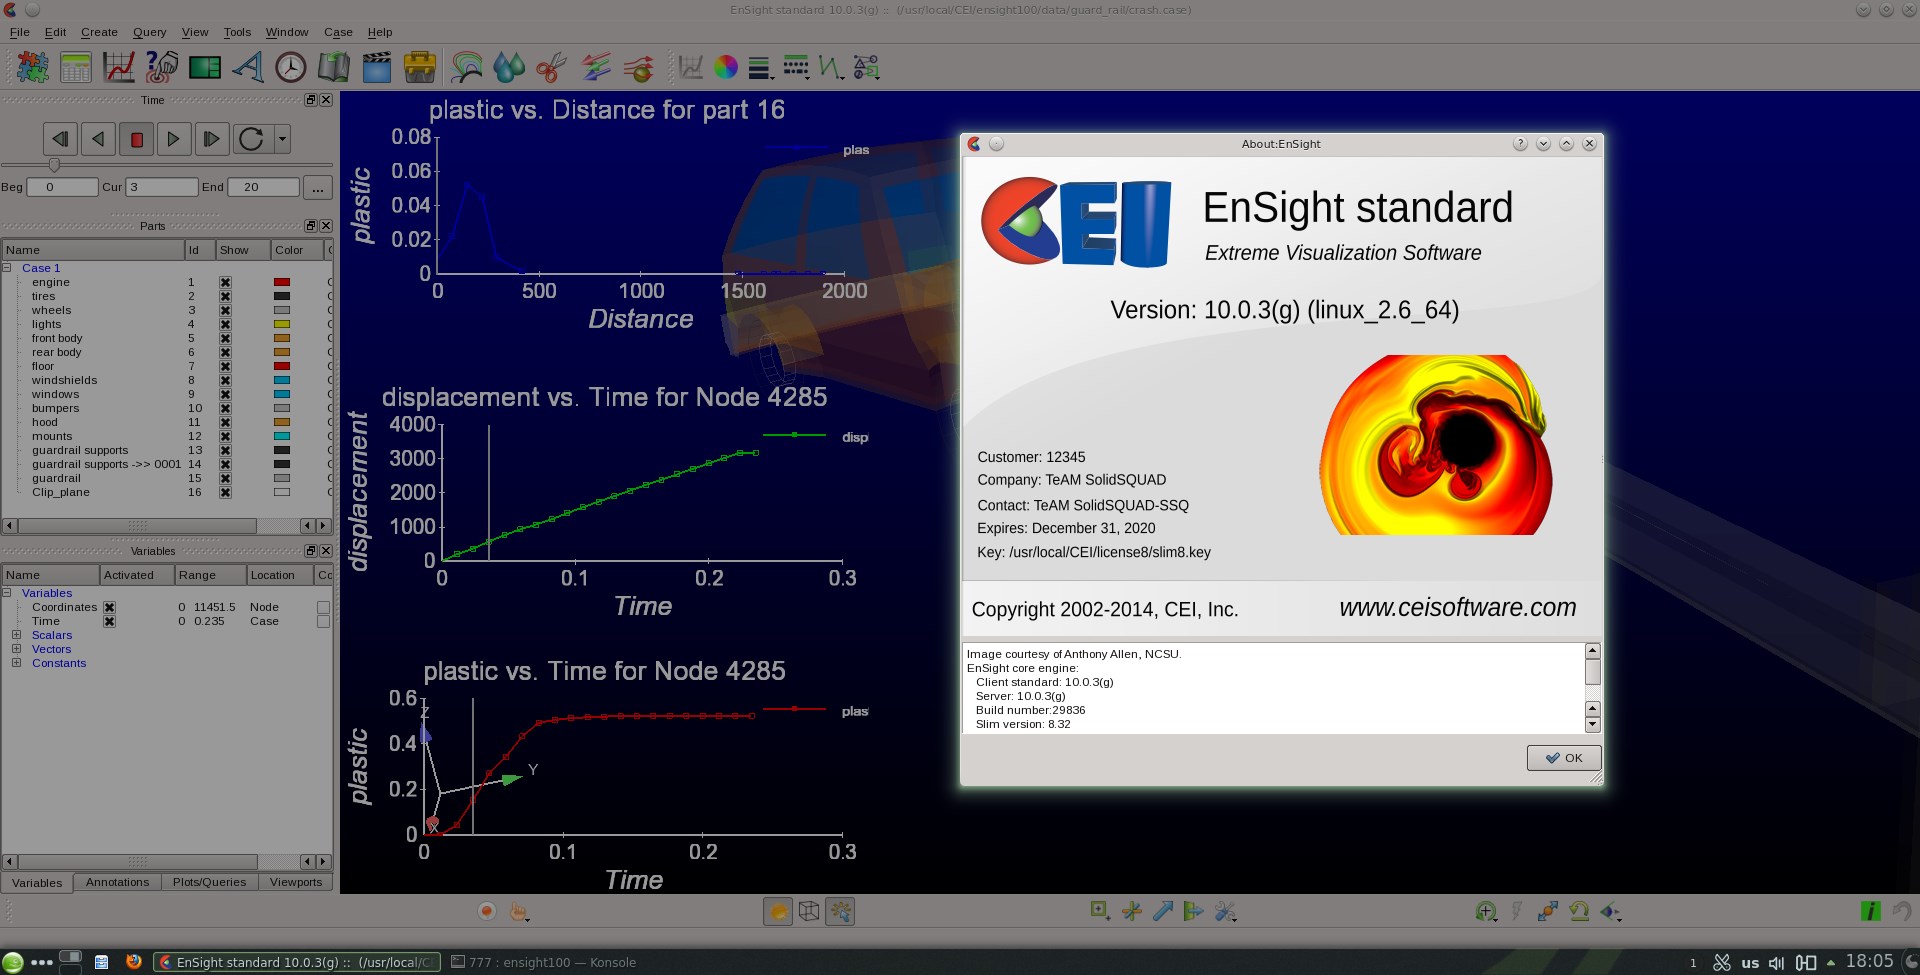Select the isosurface water drops icon

509,68
